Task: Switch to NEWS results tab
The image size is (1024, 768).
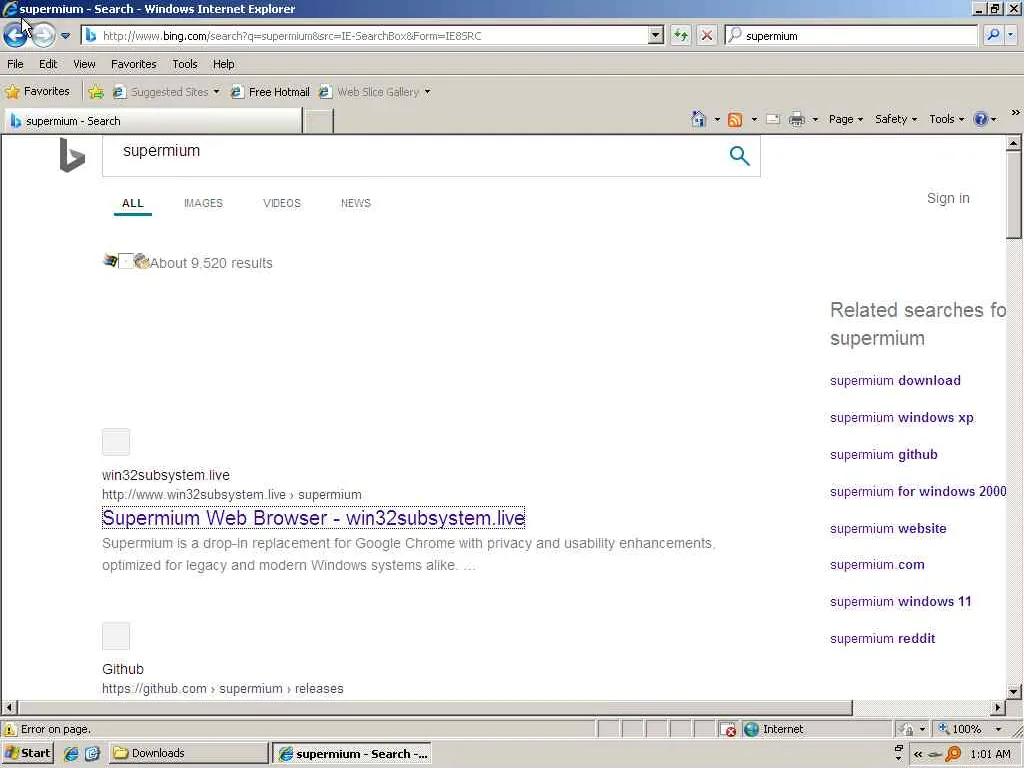Action: click(x=355, y=203)
